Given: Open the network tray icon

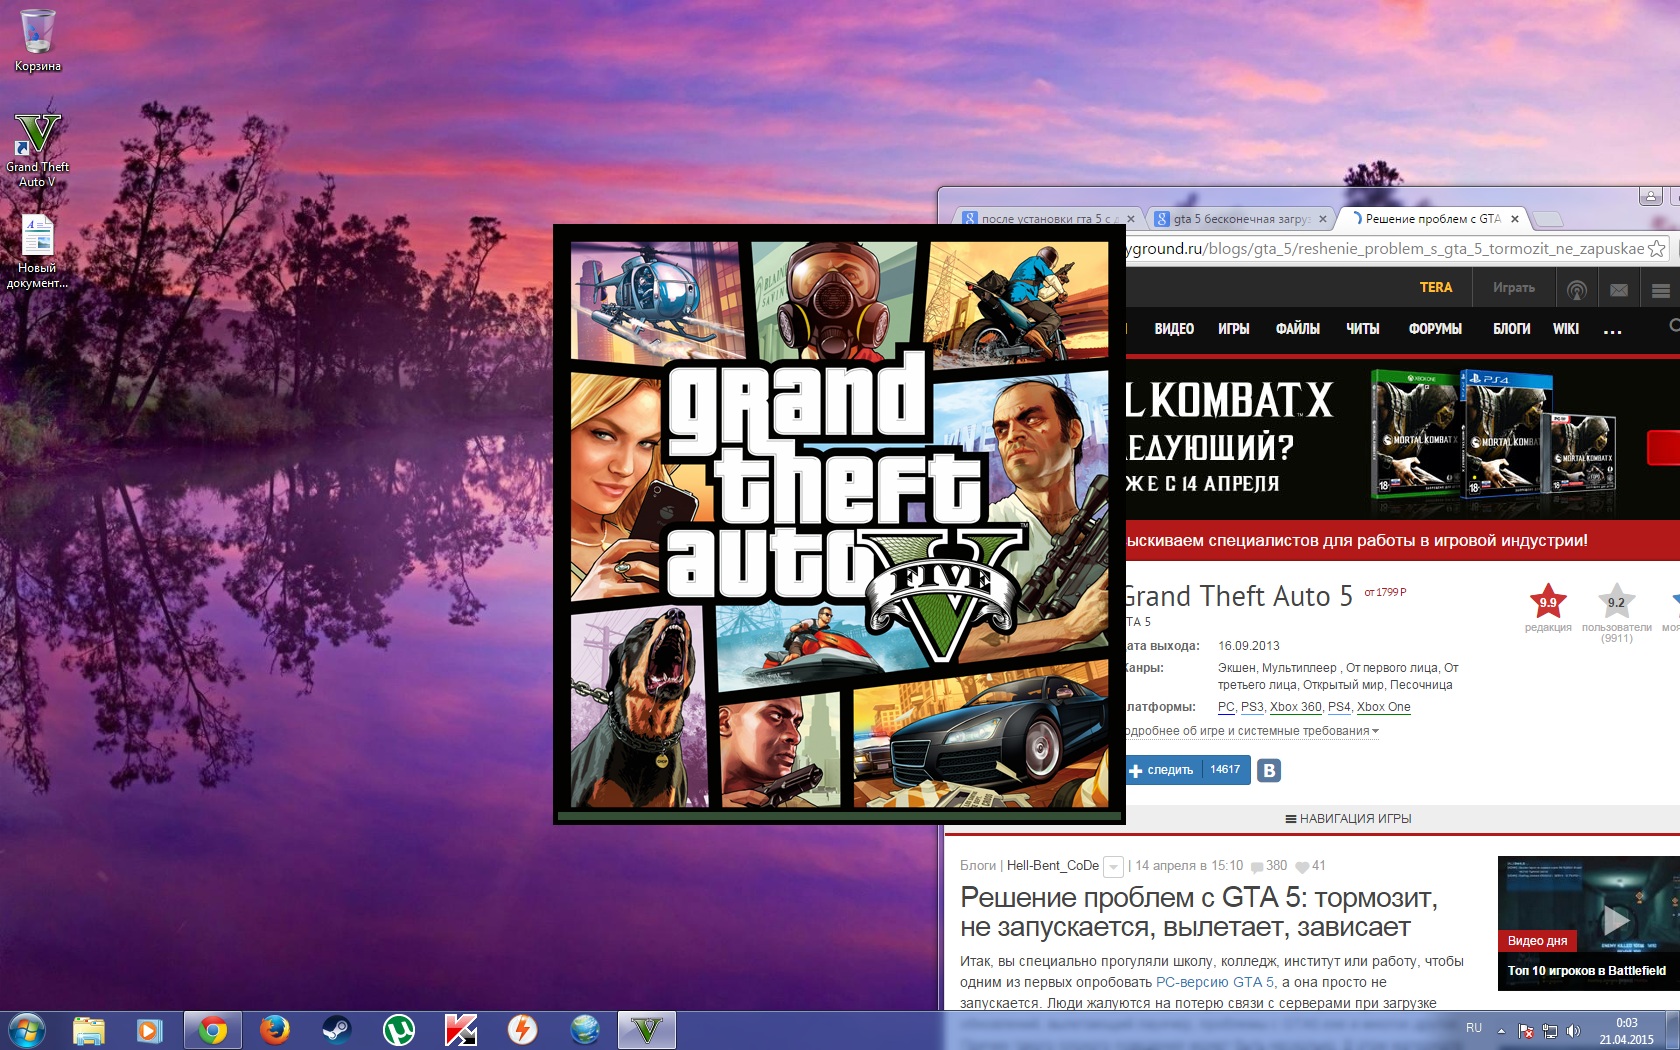Looking at the screenshot, I should (1550, 1031).
